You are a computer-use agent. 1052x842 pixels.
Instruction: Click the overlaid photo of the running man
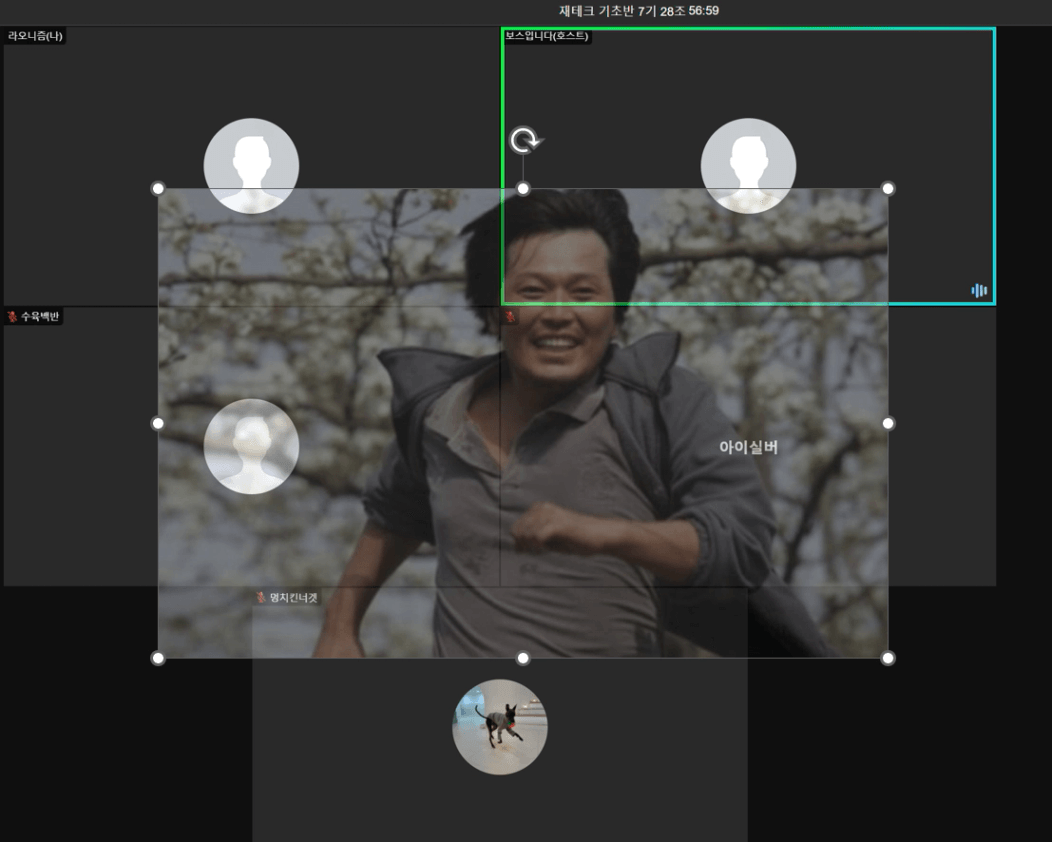[523, 423]
